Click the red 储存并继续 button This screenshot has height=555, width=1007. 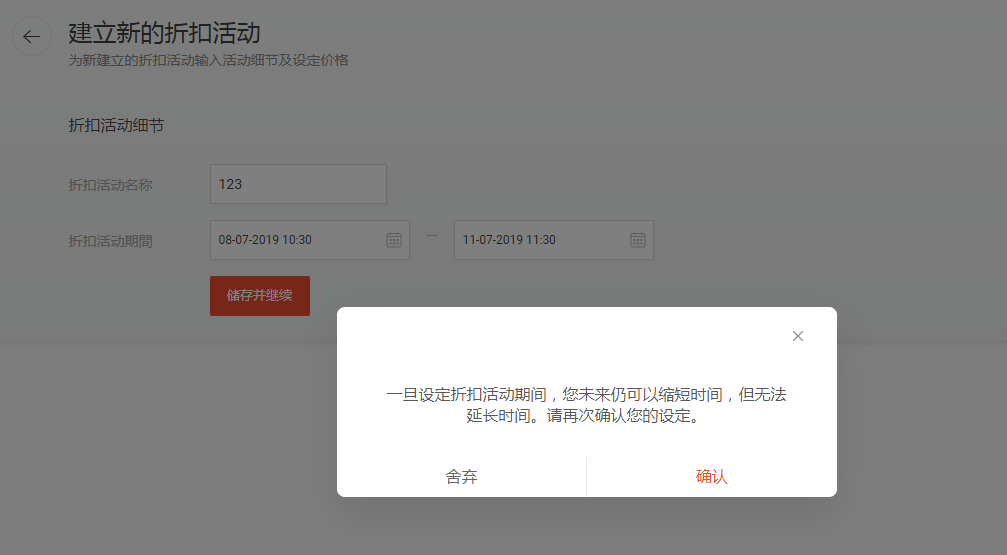point(260,296)
